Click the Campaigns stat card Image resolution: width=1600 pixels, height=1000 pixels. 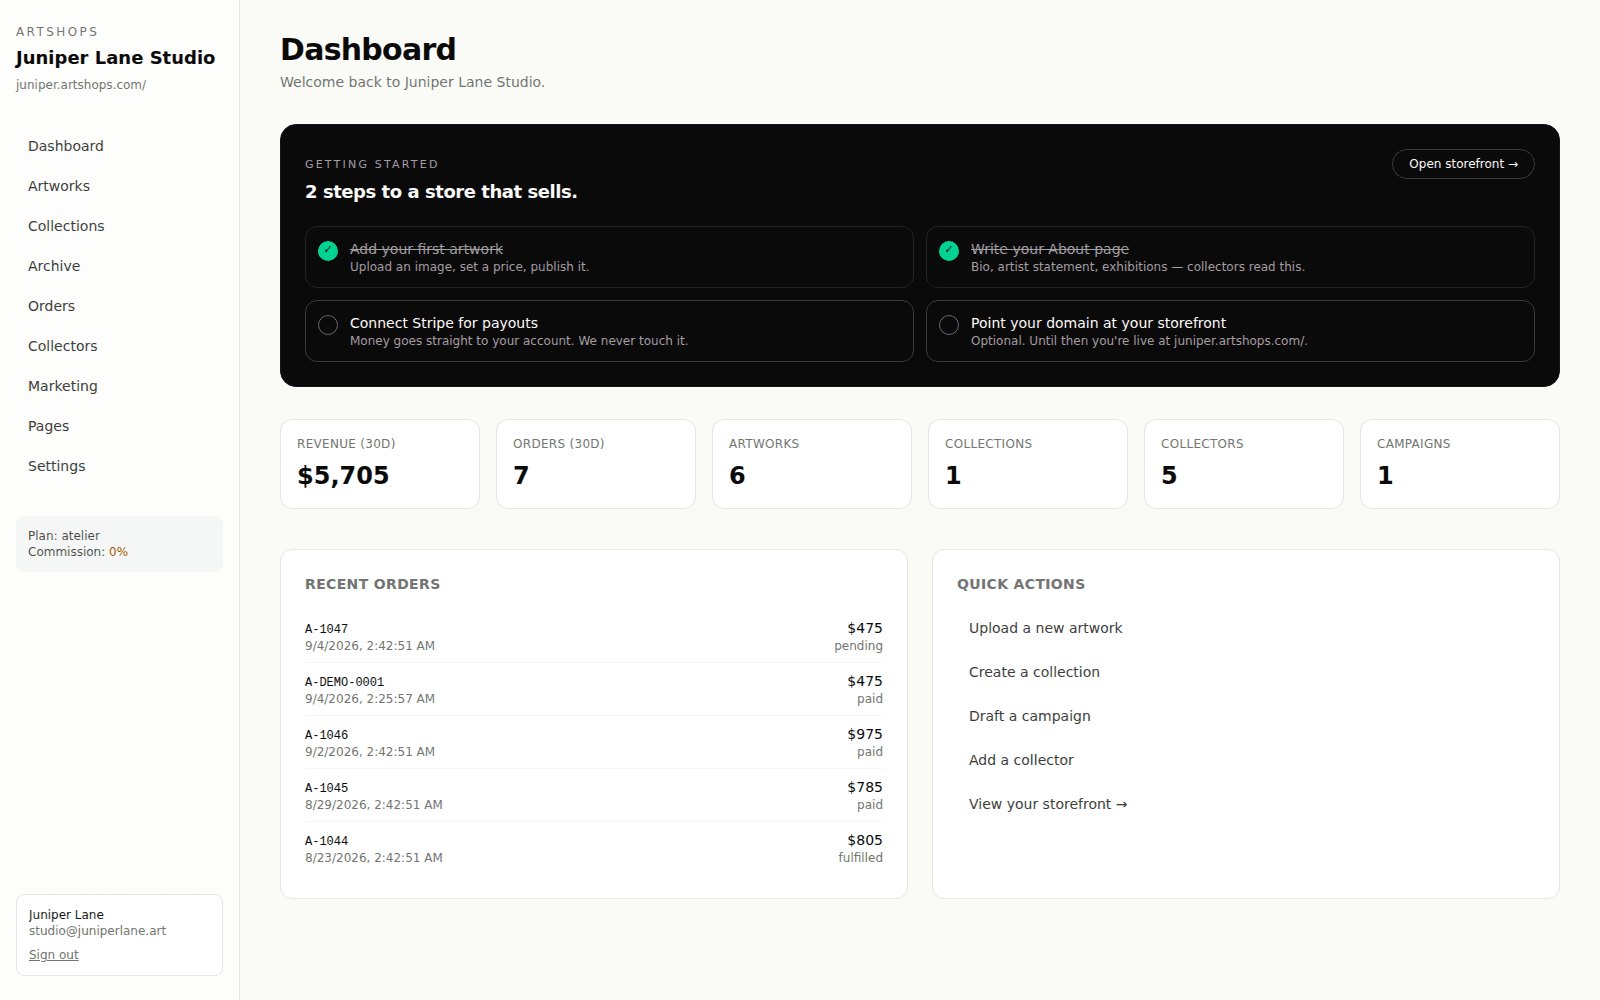coord(1460,464)
